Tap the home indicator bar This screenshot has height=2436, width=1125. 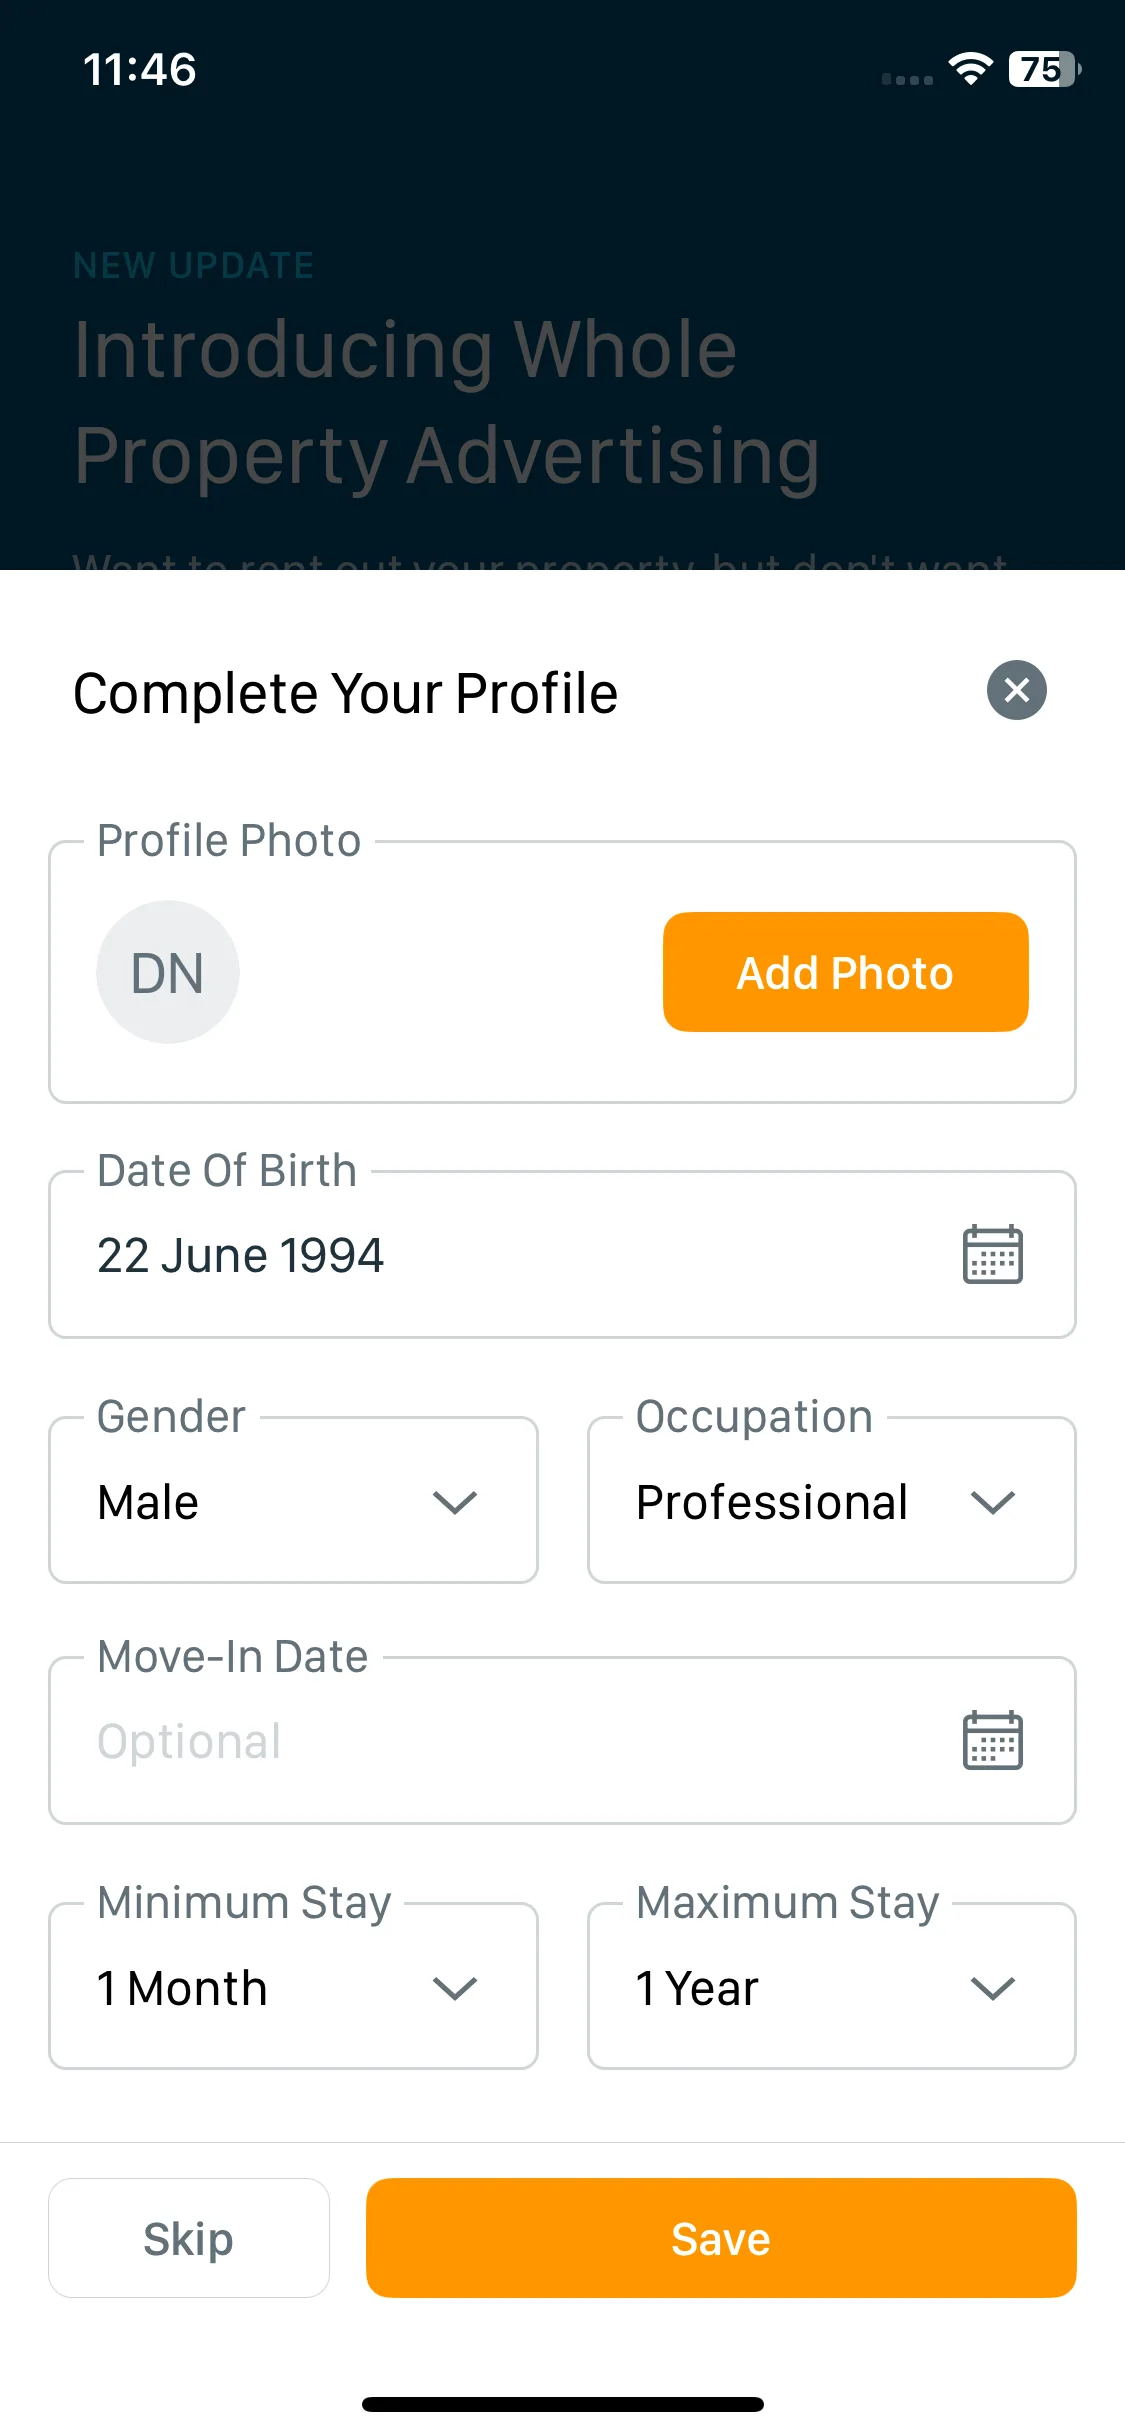coord(562,2404)
